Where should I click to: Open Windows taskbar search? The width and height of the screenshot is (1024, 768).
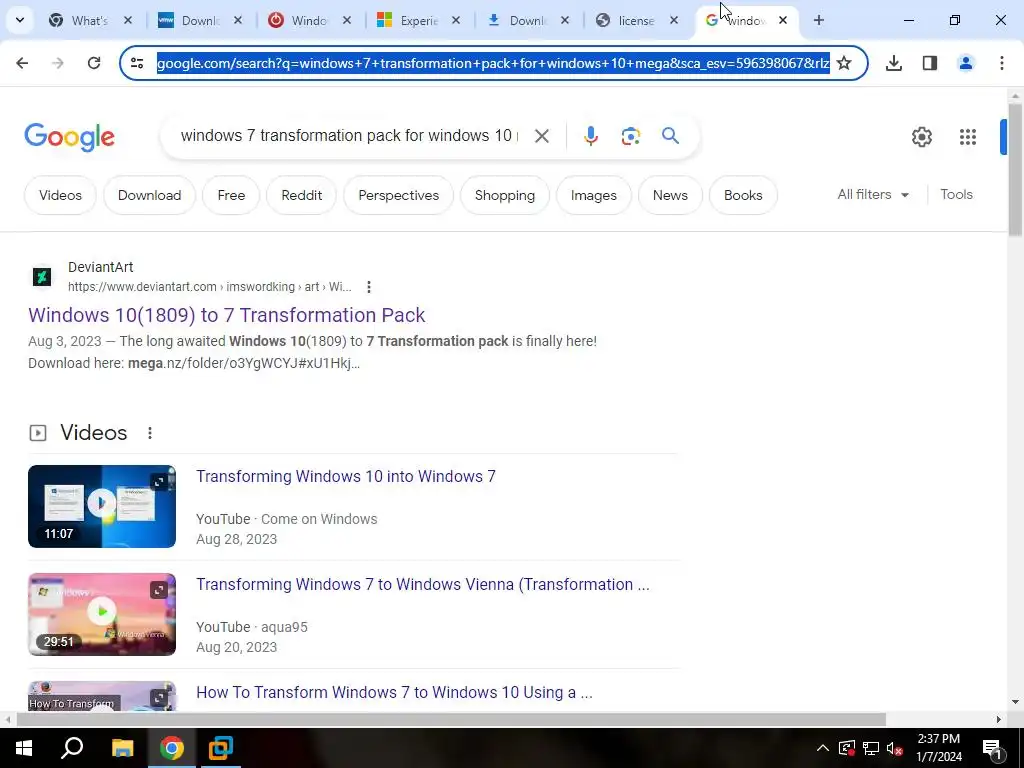[x=72, y=748]
